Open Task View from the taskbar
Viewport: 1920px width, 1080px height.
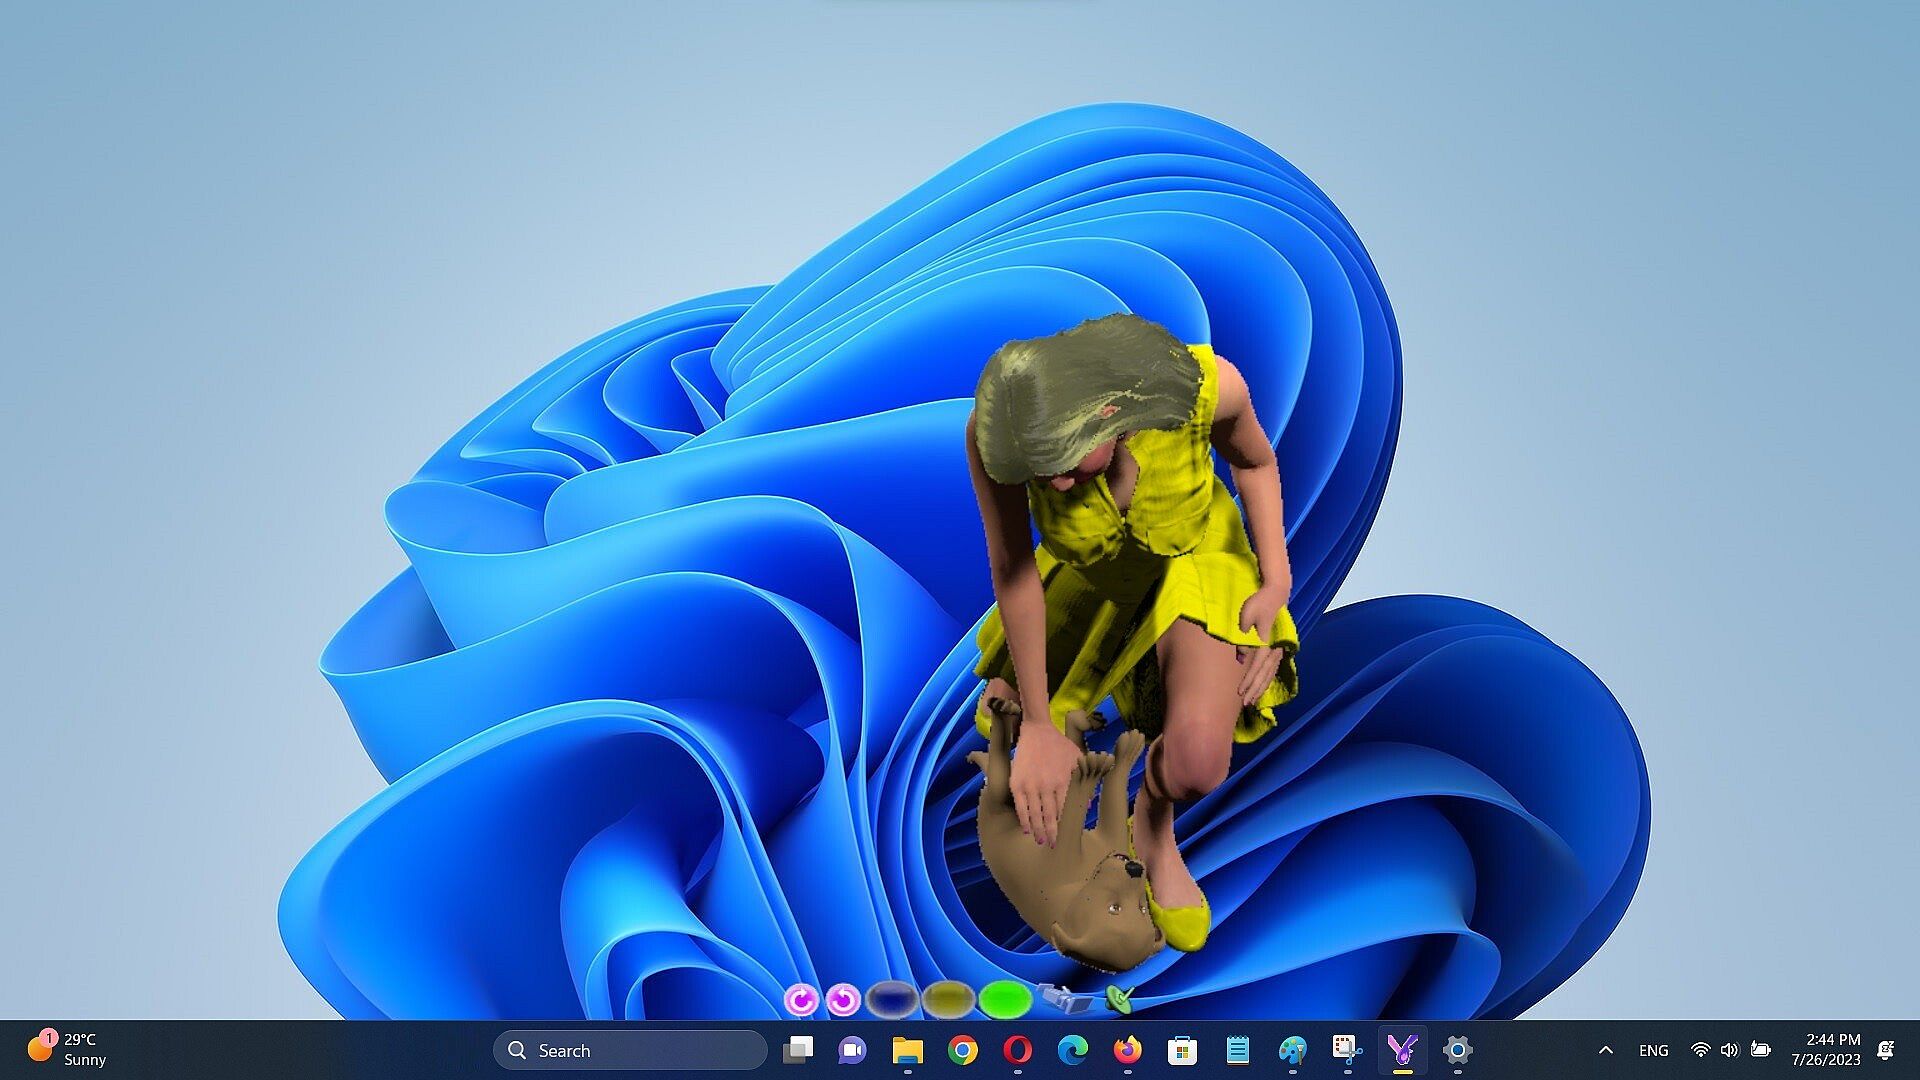click(x=797, y=1050)
